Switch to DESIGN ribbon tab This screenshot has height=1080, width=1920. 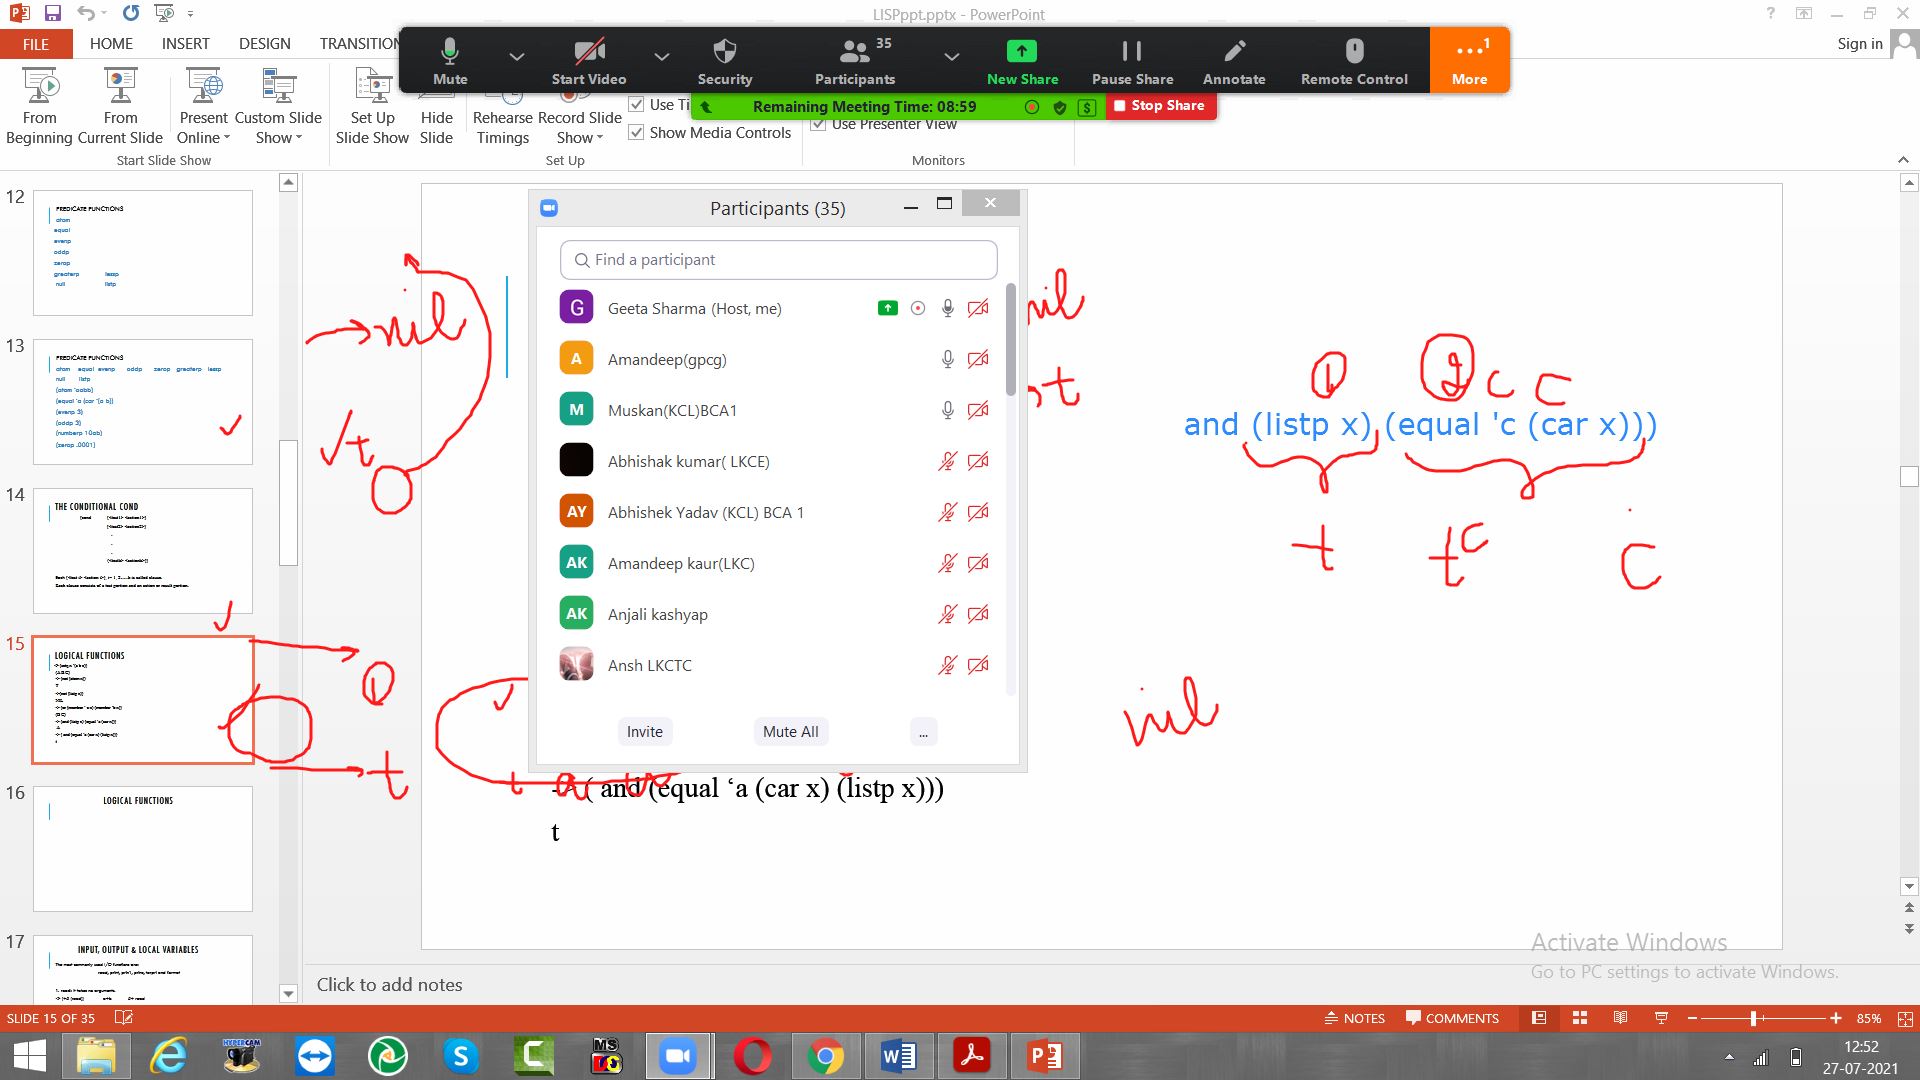(265, 44)
